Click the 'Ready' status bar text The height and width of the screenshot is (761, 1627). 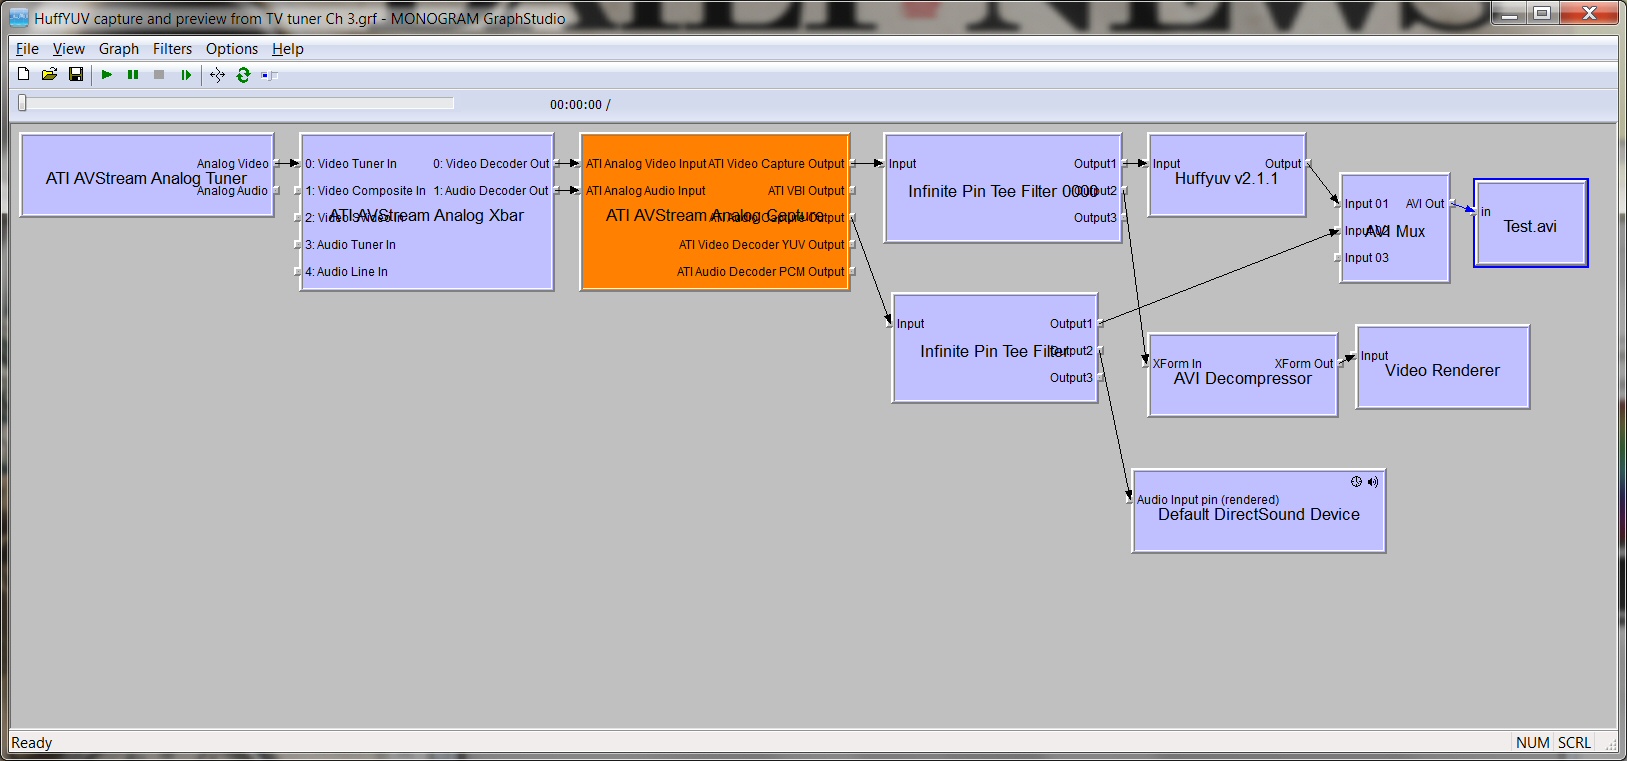[31, 743]
